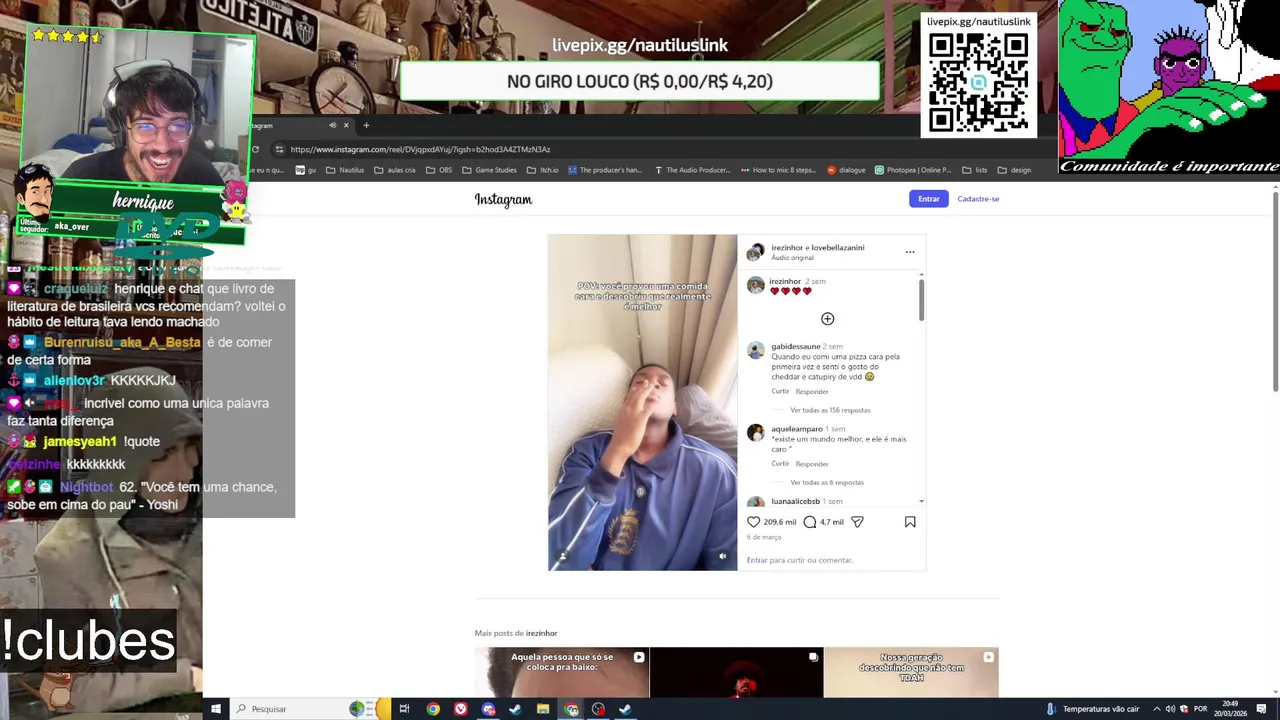Image resolution: width=1280 pixels, height=720 pixels.
Task: Click Curtir under gabidessaune comment
Action: (780, 392)
